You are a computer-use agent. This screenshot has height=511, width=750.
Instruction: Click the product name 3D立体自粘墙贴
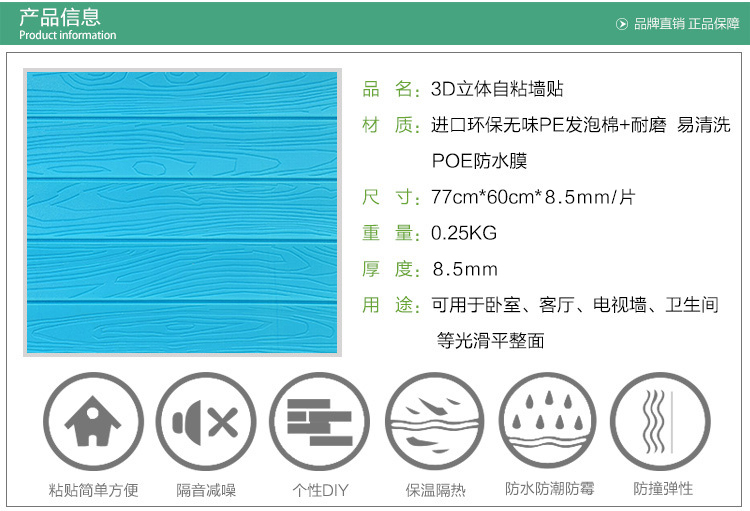(x=497, y=89)
